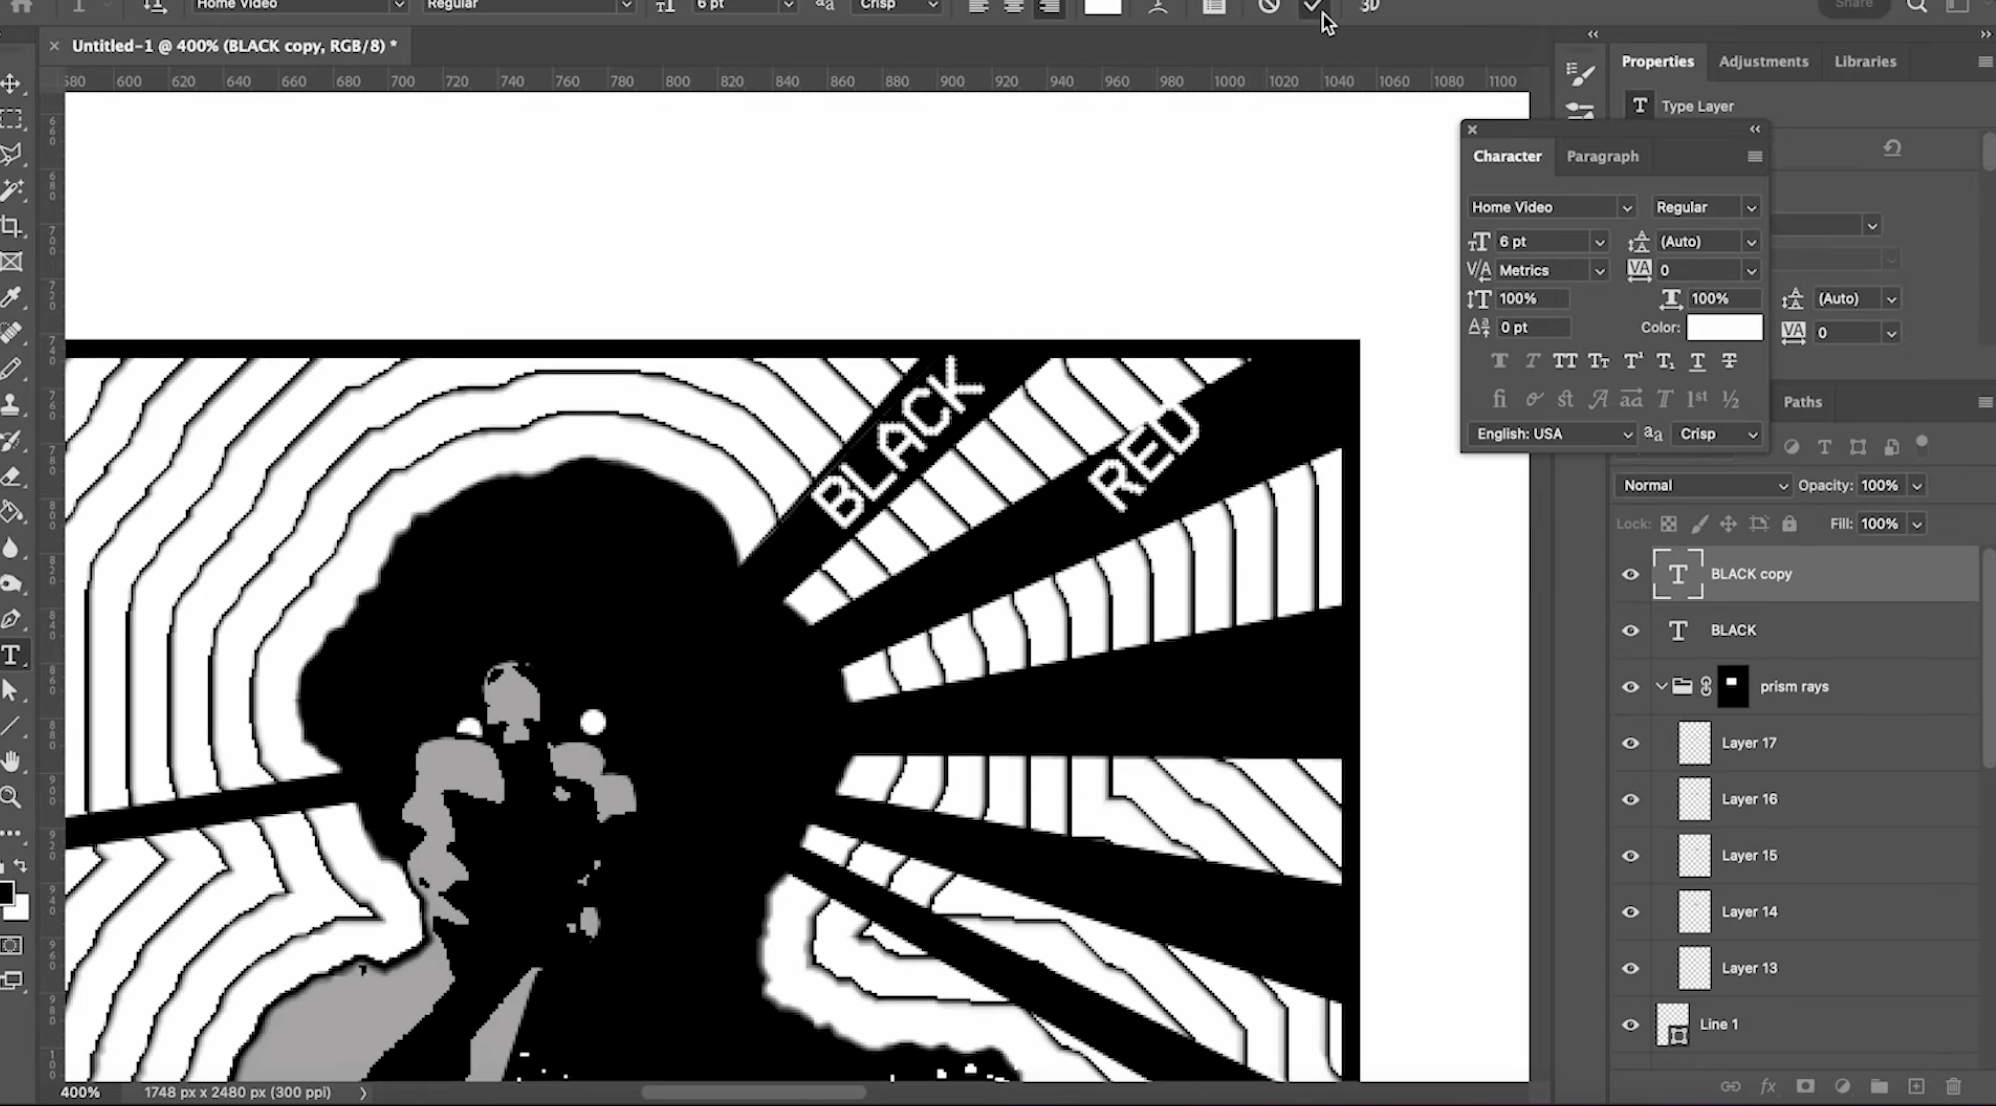Select the Frame tool
Viewport: 1996px width, 1106px height.
click(12, 262)
